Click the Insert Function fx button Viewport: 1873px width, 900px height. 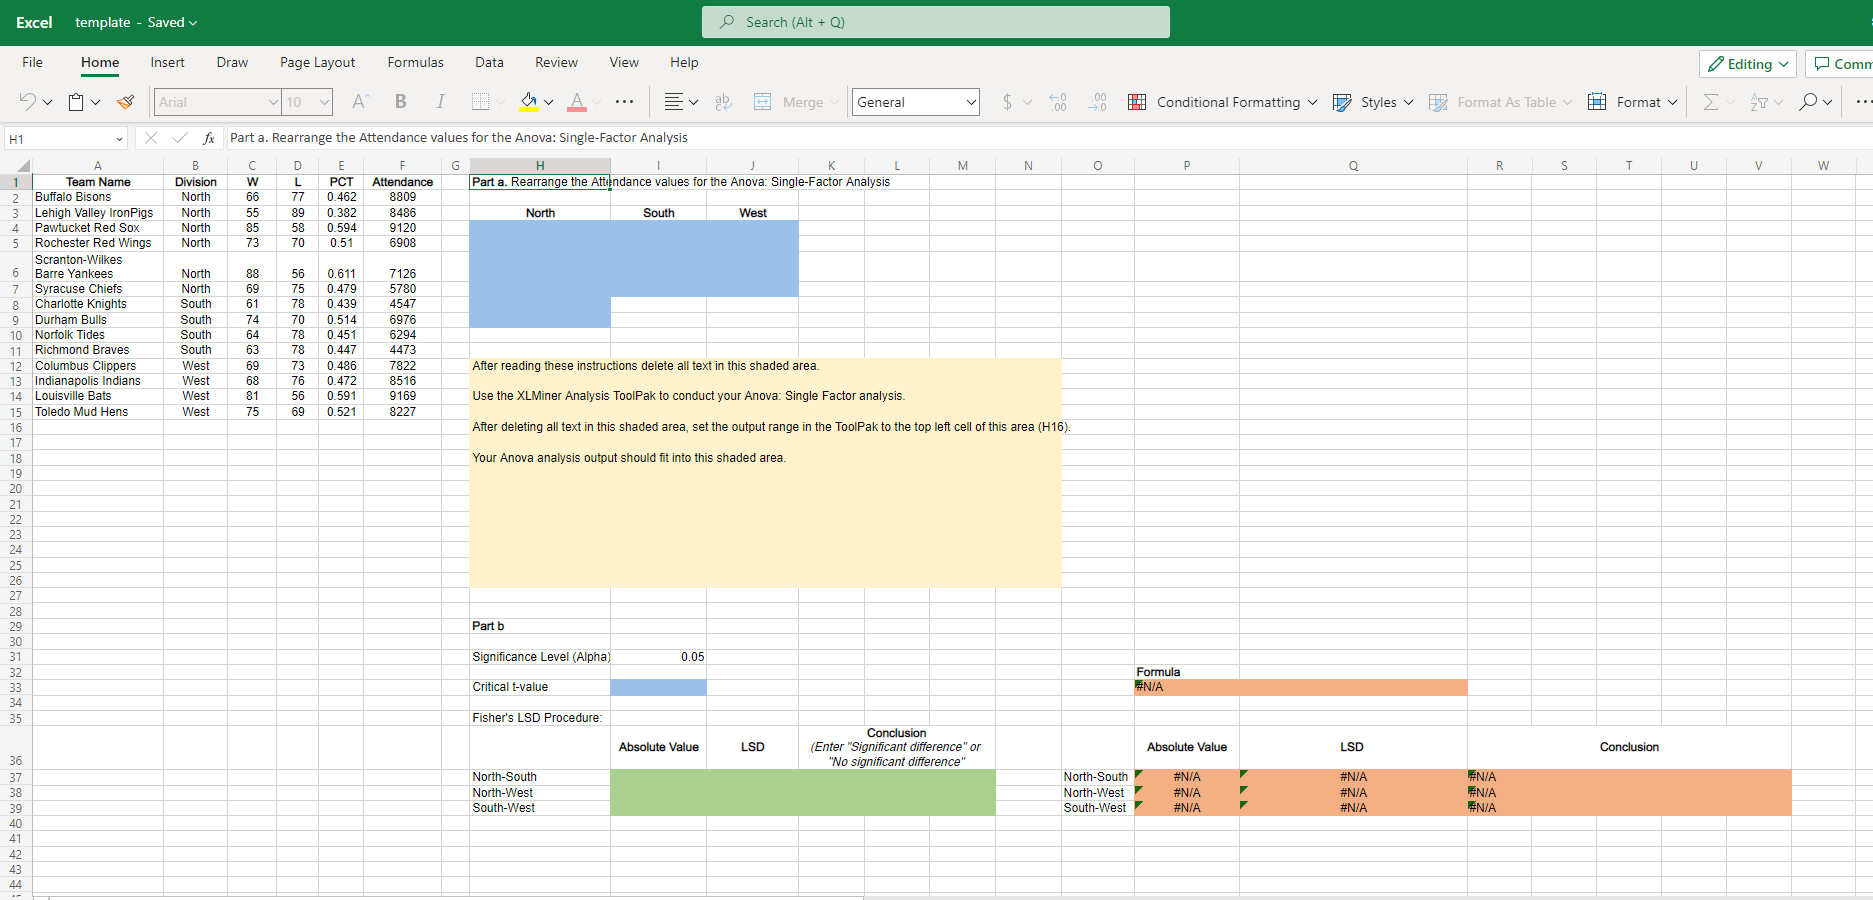click(x=209, y=137)
